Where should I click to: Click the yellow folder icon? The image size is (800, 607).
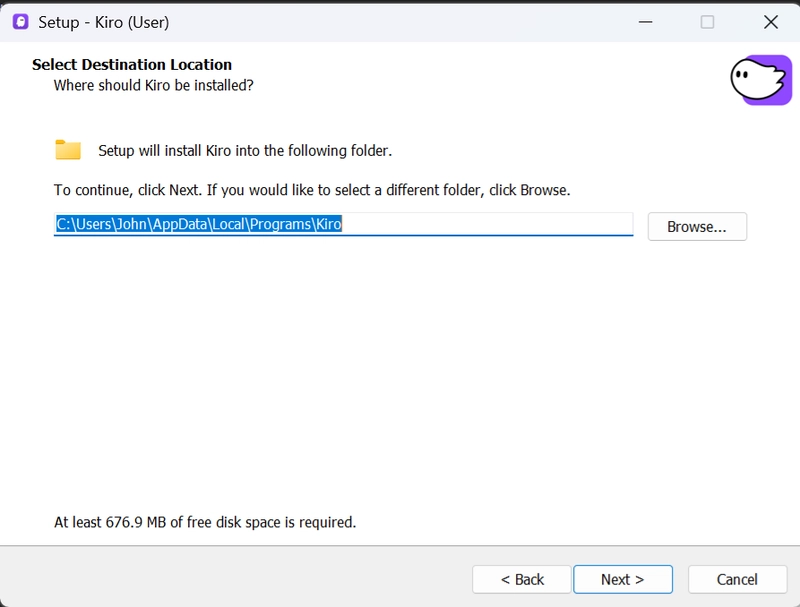pos(68,150)
